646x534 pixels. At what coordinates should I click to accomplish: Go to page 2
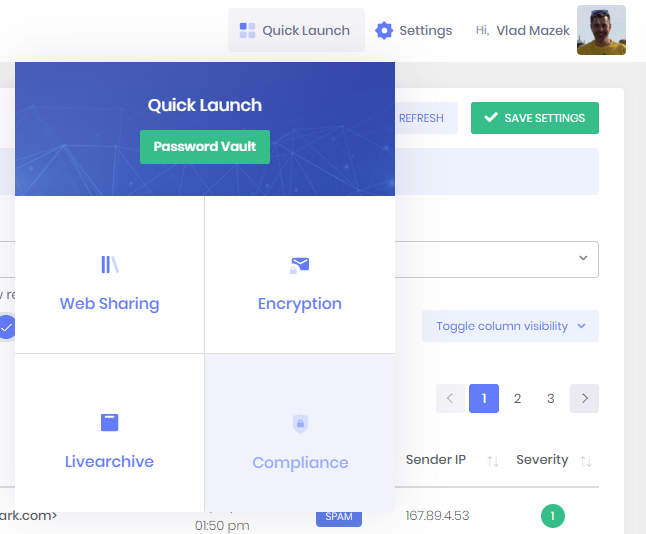click(517, 398)
